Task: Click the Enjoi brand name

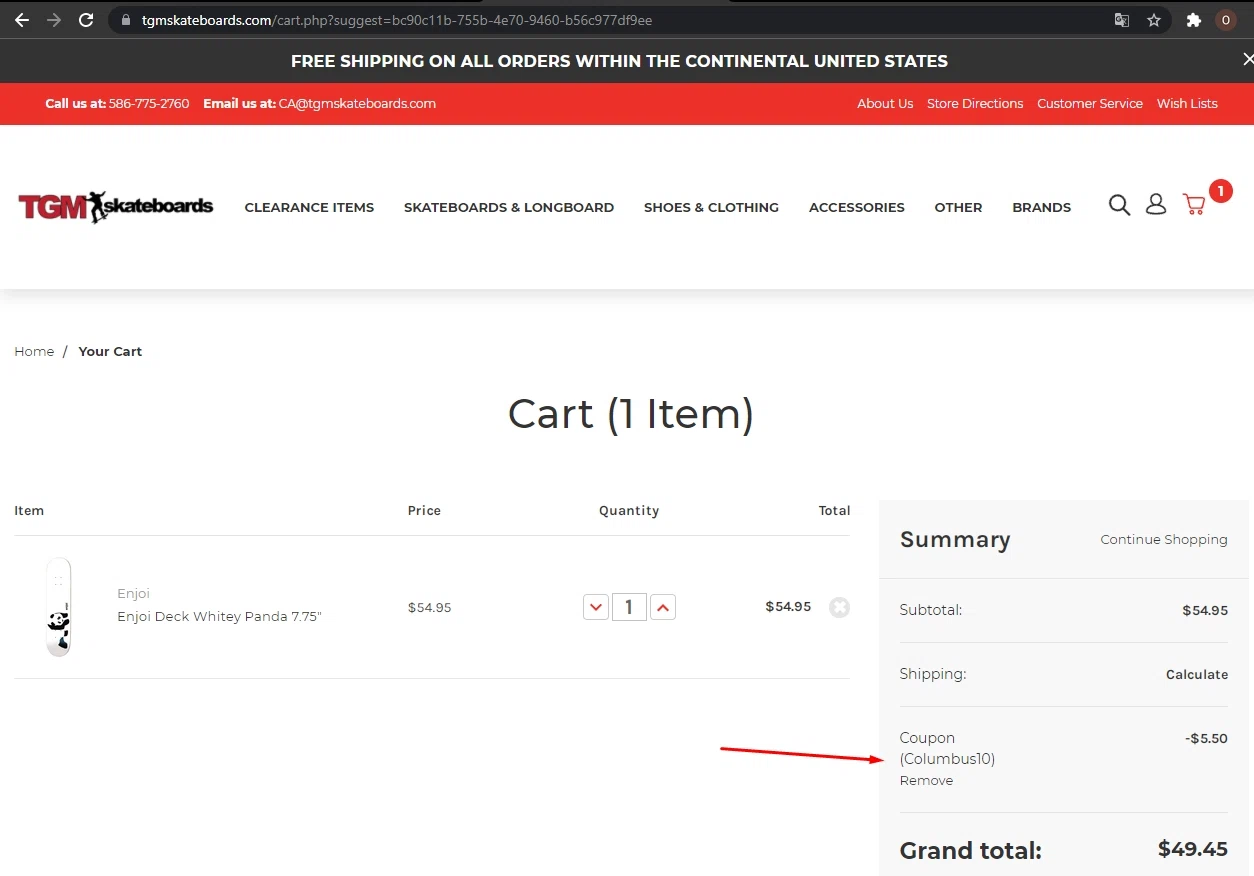Action: pos(133,593)
